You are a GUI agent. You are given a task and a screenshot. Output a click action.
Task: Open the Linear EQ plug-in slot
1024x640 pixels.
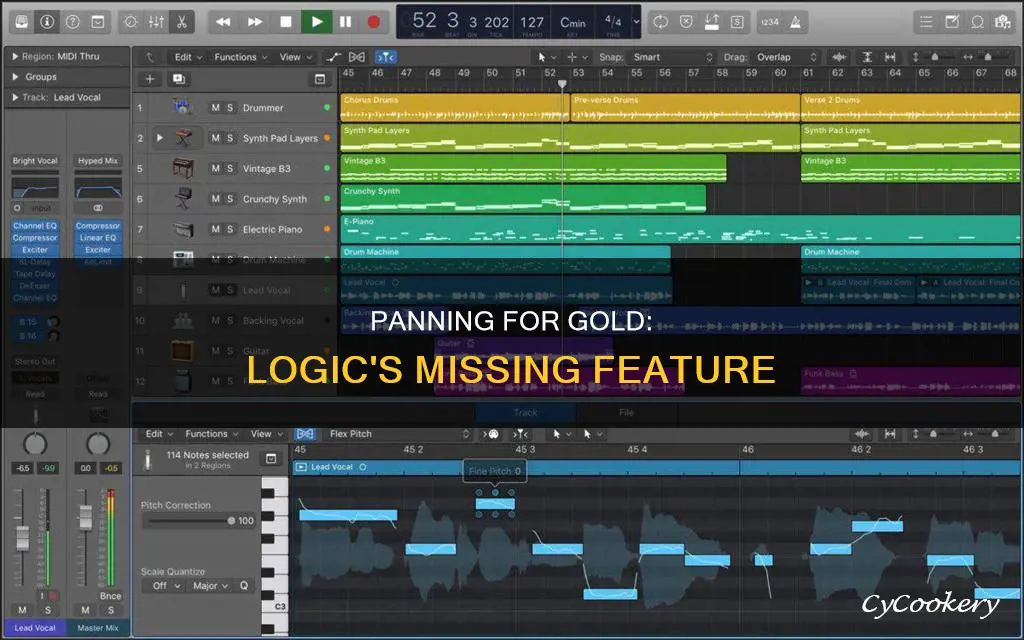pos(98,238)
